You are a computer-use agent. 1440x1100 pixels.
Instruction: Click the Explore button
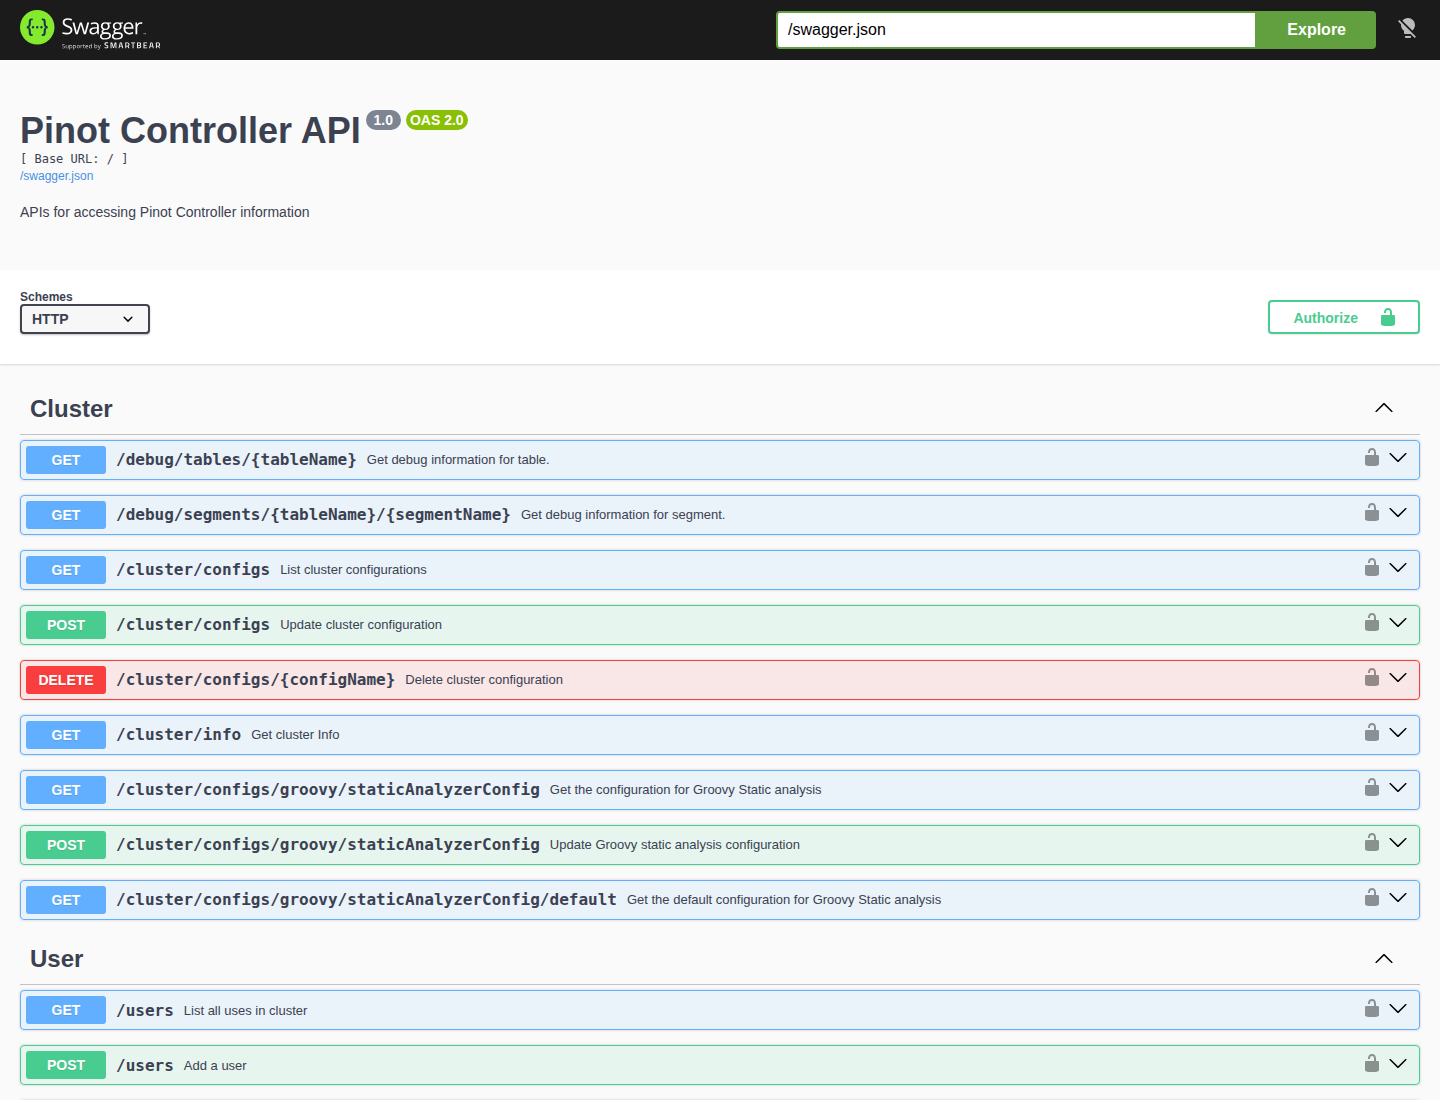coord(1316,30)
